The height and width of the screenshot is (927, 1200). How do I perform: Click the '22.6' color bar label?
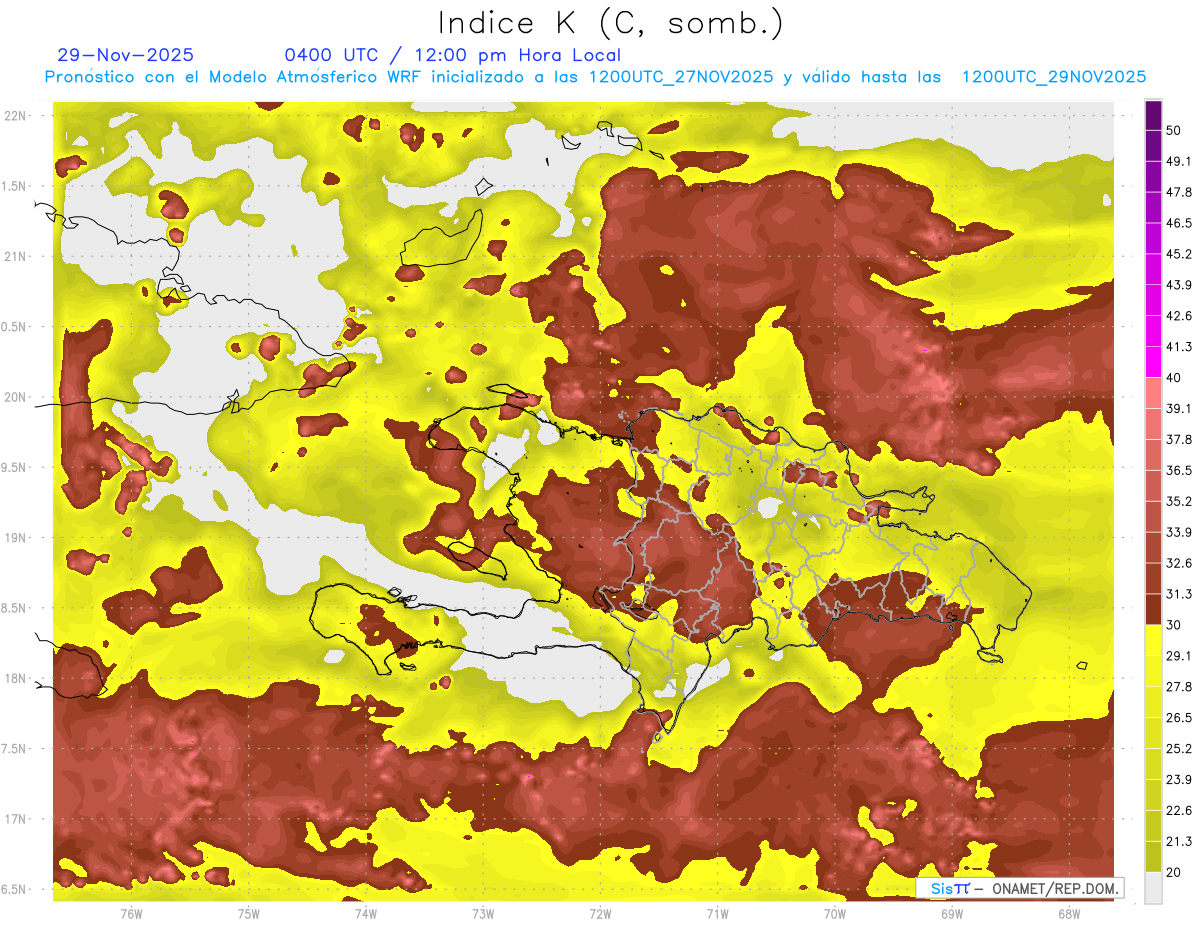[x=1178, y=811]
